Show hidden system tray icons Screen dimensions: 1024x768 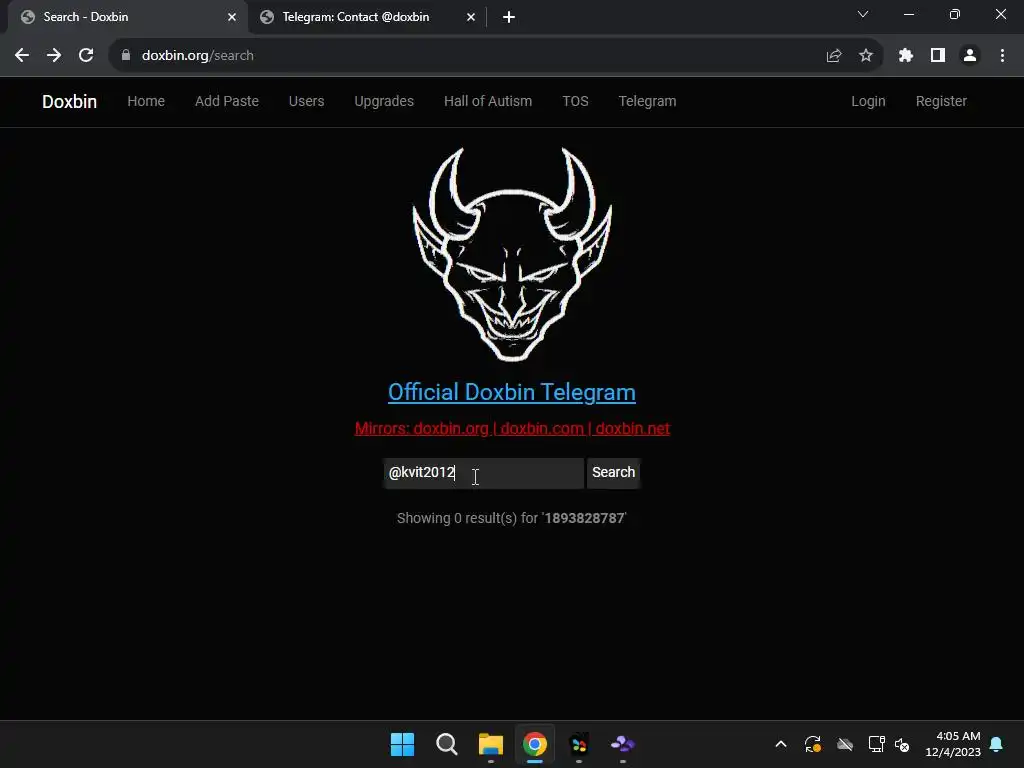[x=780, y=744]
